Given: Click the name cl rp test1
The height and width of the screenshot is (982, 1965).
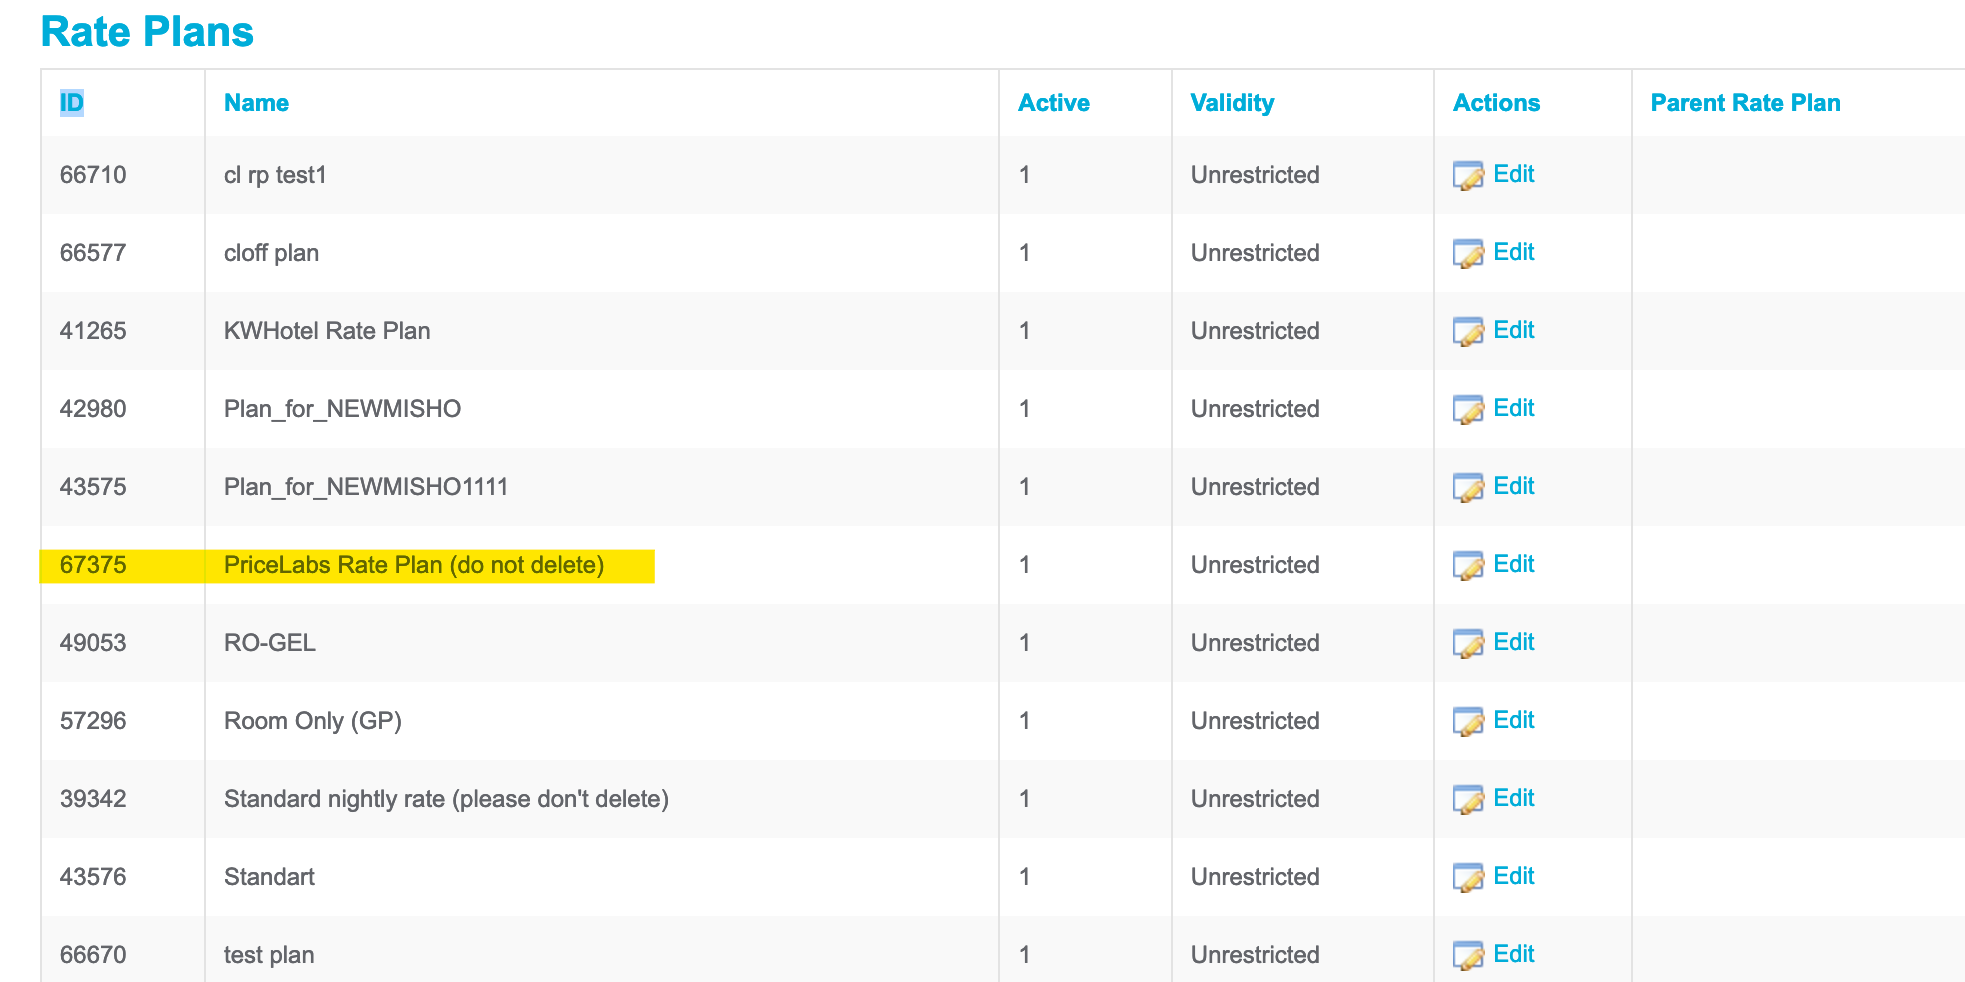Looking at the screenshot, I should pyautogui.click(x=275, y=175).
